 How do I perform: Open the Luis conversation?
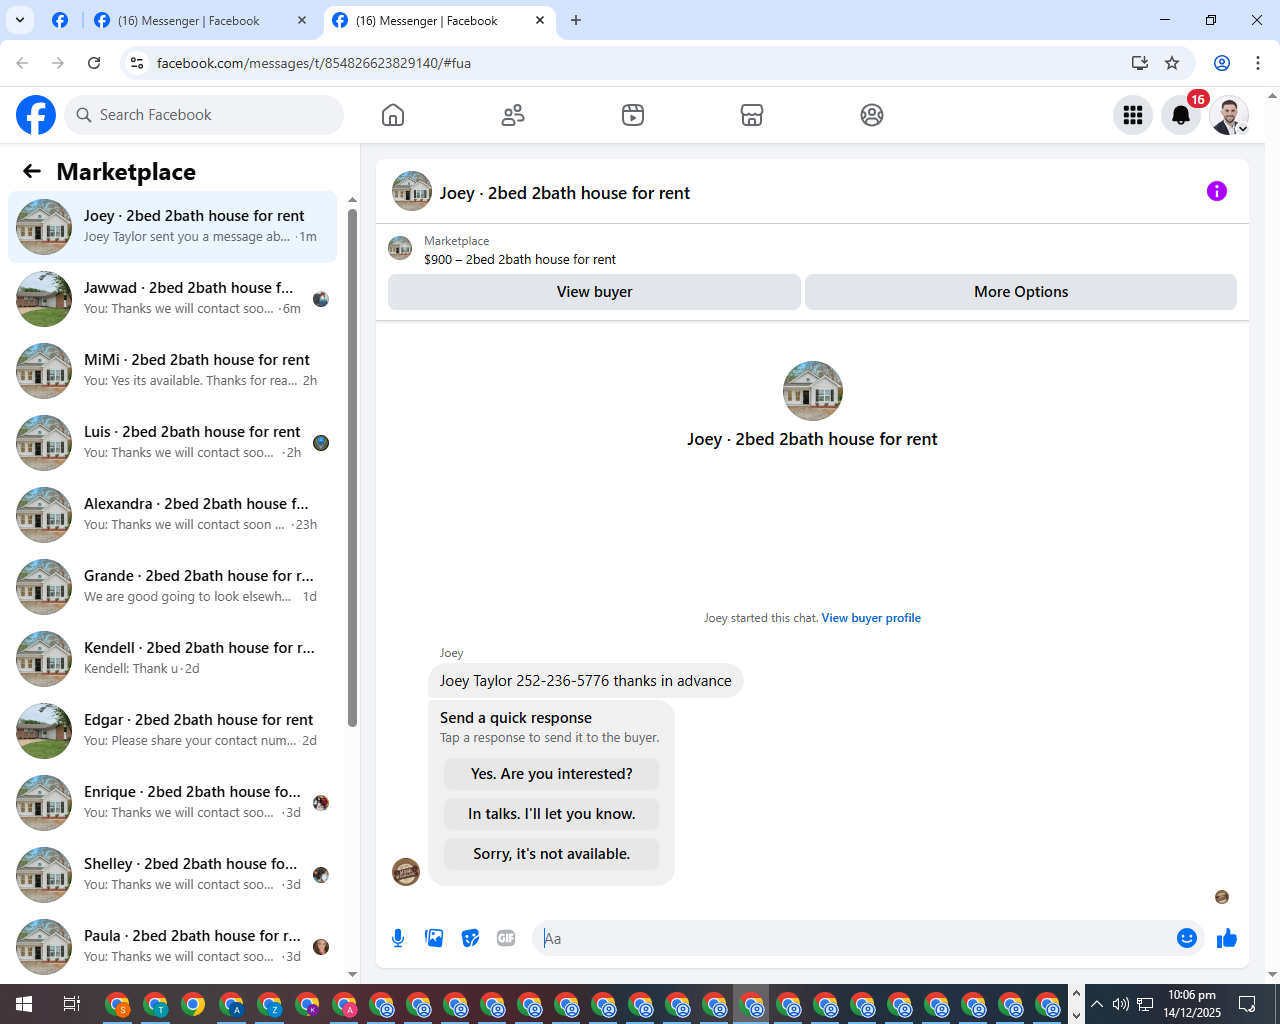click(x=173, y=443)
